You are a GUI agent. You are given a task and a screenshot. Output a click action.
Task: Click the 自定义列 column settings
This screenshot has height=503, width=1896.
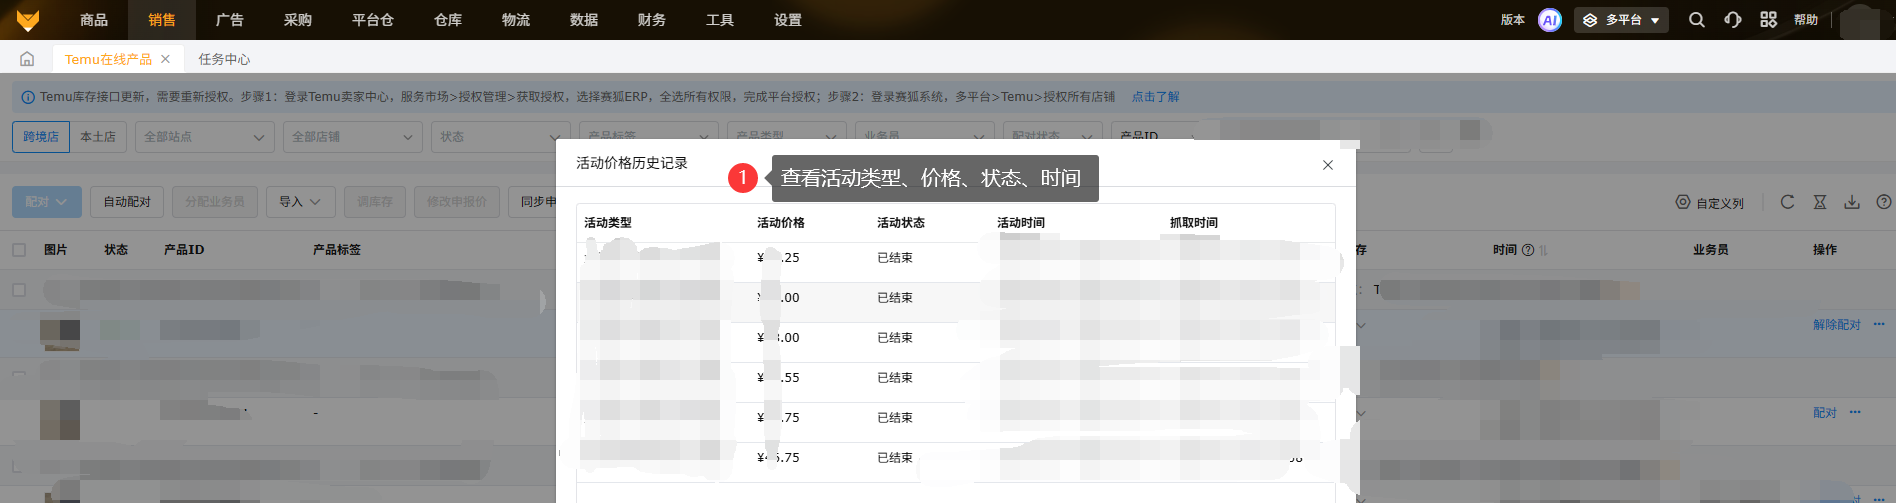(1710, 203)
